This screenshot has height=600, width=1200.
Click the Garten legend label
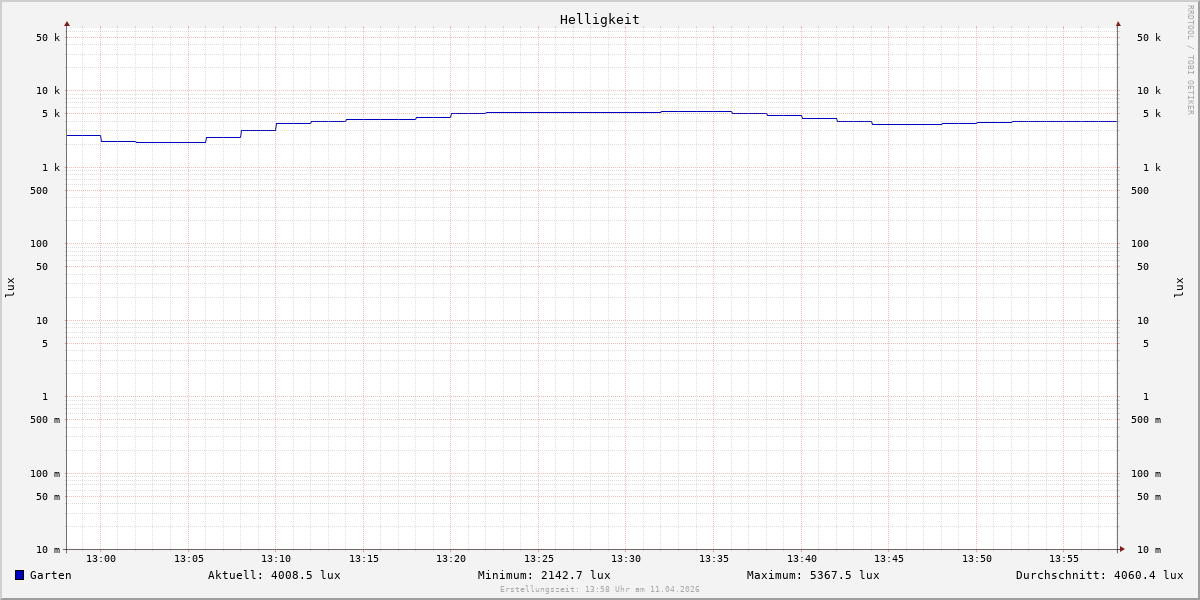50,575
